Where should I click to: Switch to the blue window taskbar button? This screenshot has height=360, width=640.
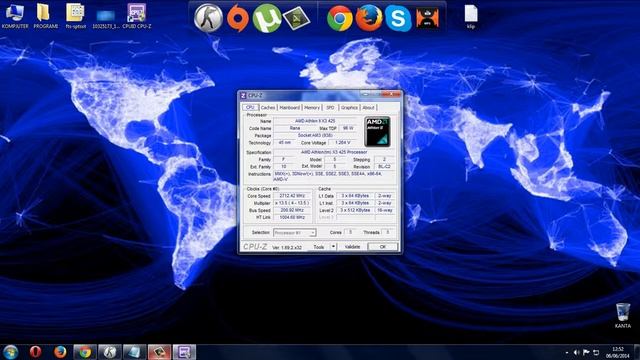pyautogui.click(x=135, y=351)
